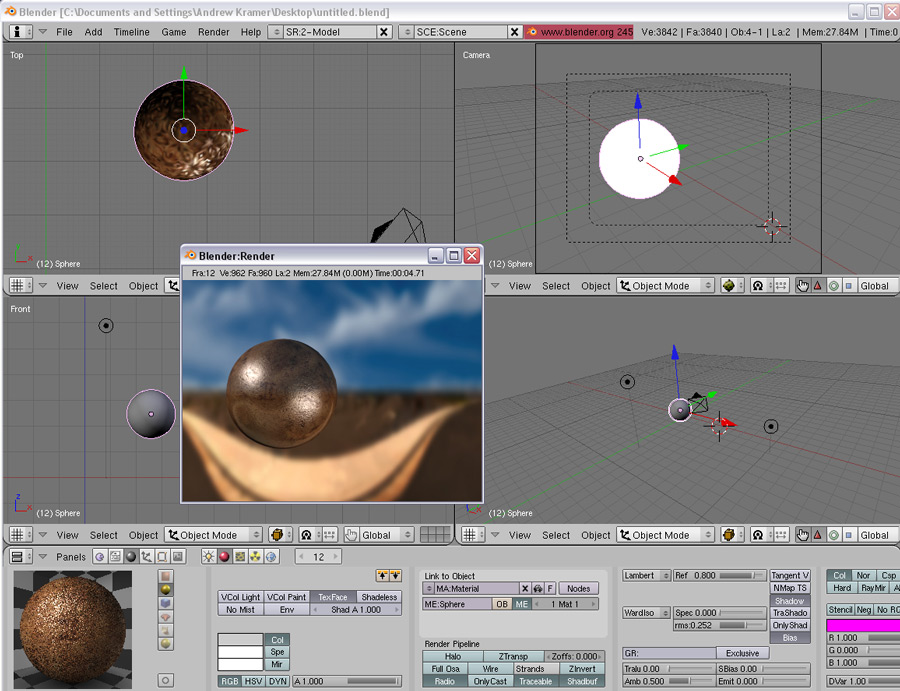Open the WardIso specular shader dropdown
This screenshot has height=691, width=900.
644,613
